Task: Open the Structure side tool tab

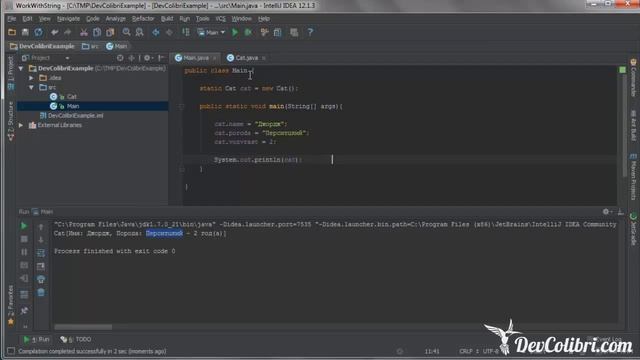Action: pos(10,121)
